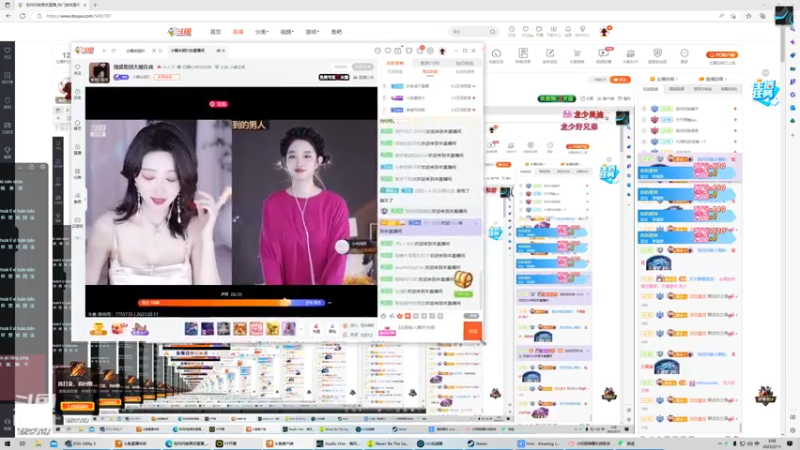Click the dark badge button above the video
Image resolution: width=800 pixels, height=450 pixels.
point(334,77)
